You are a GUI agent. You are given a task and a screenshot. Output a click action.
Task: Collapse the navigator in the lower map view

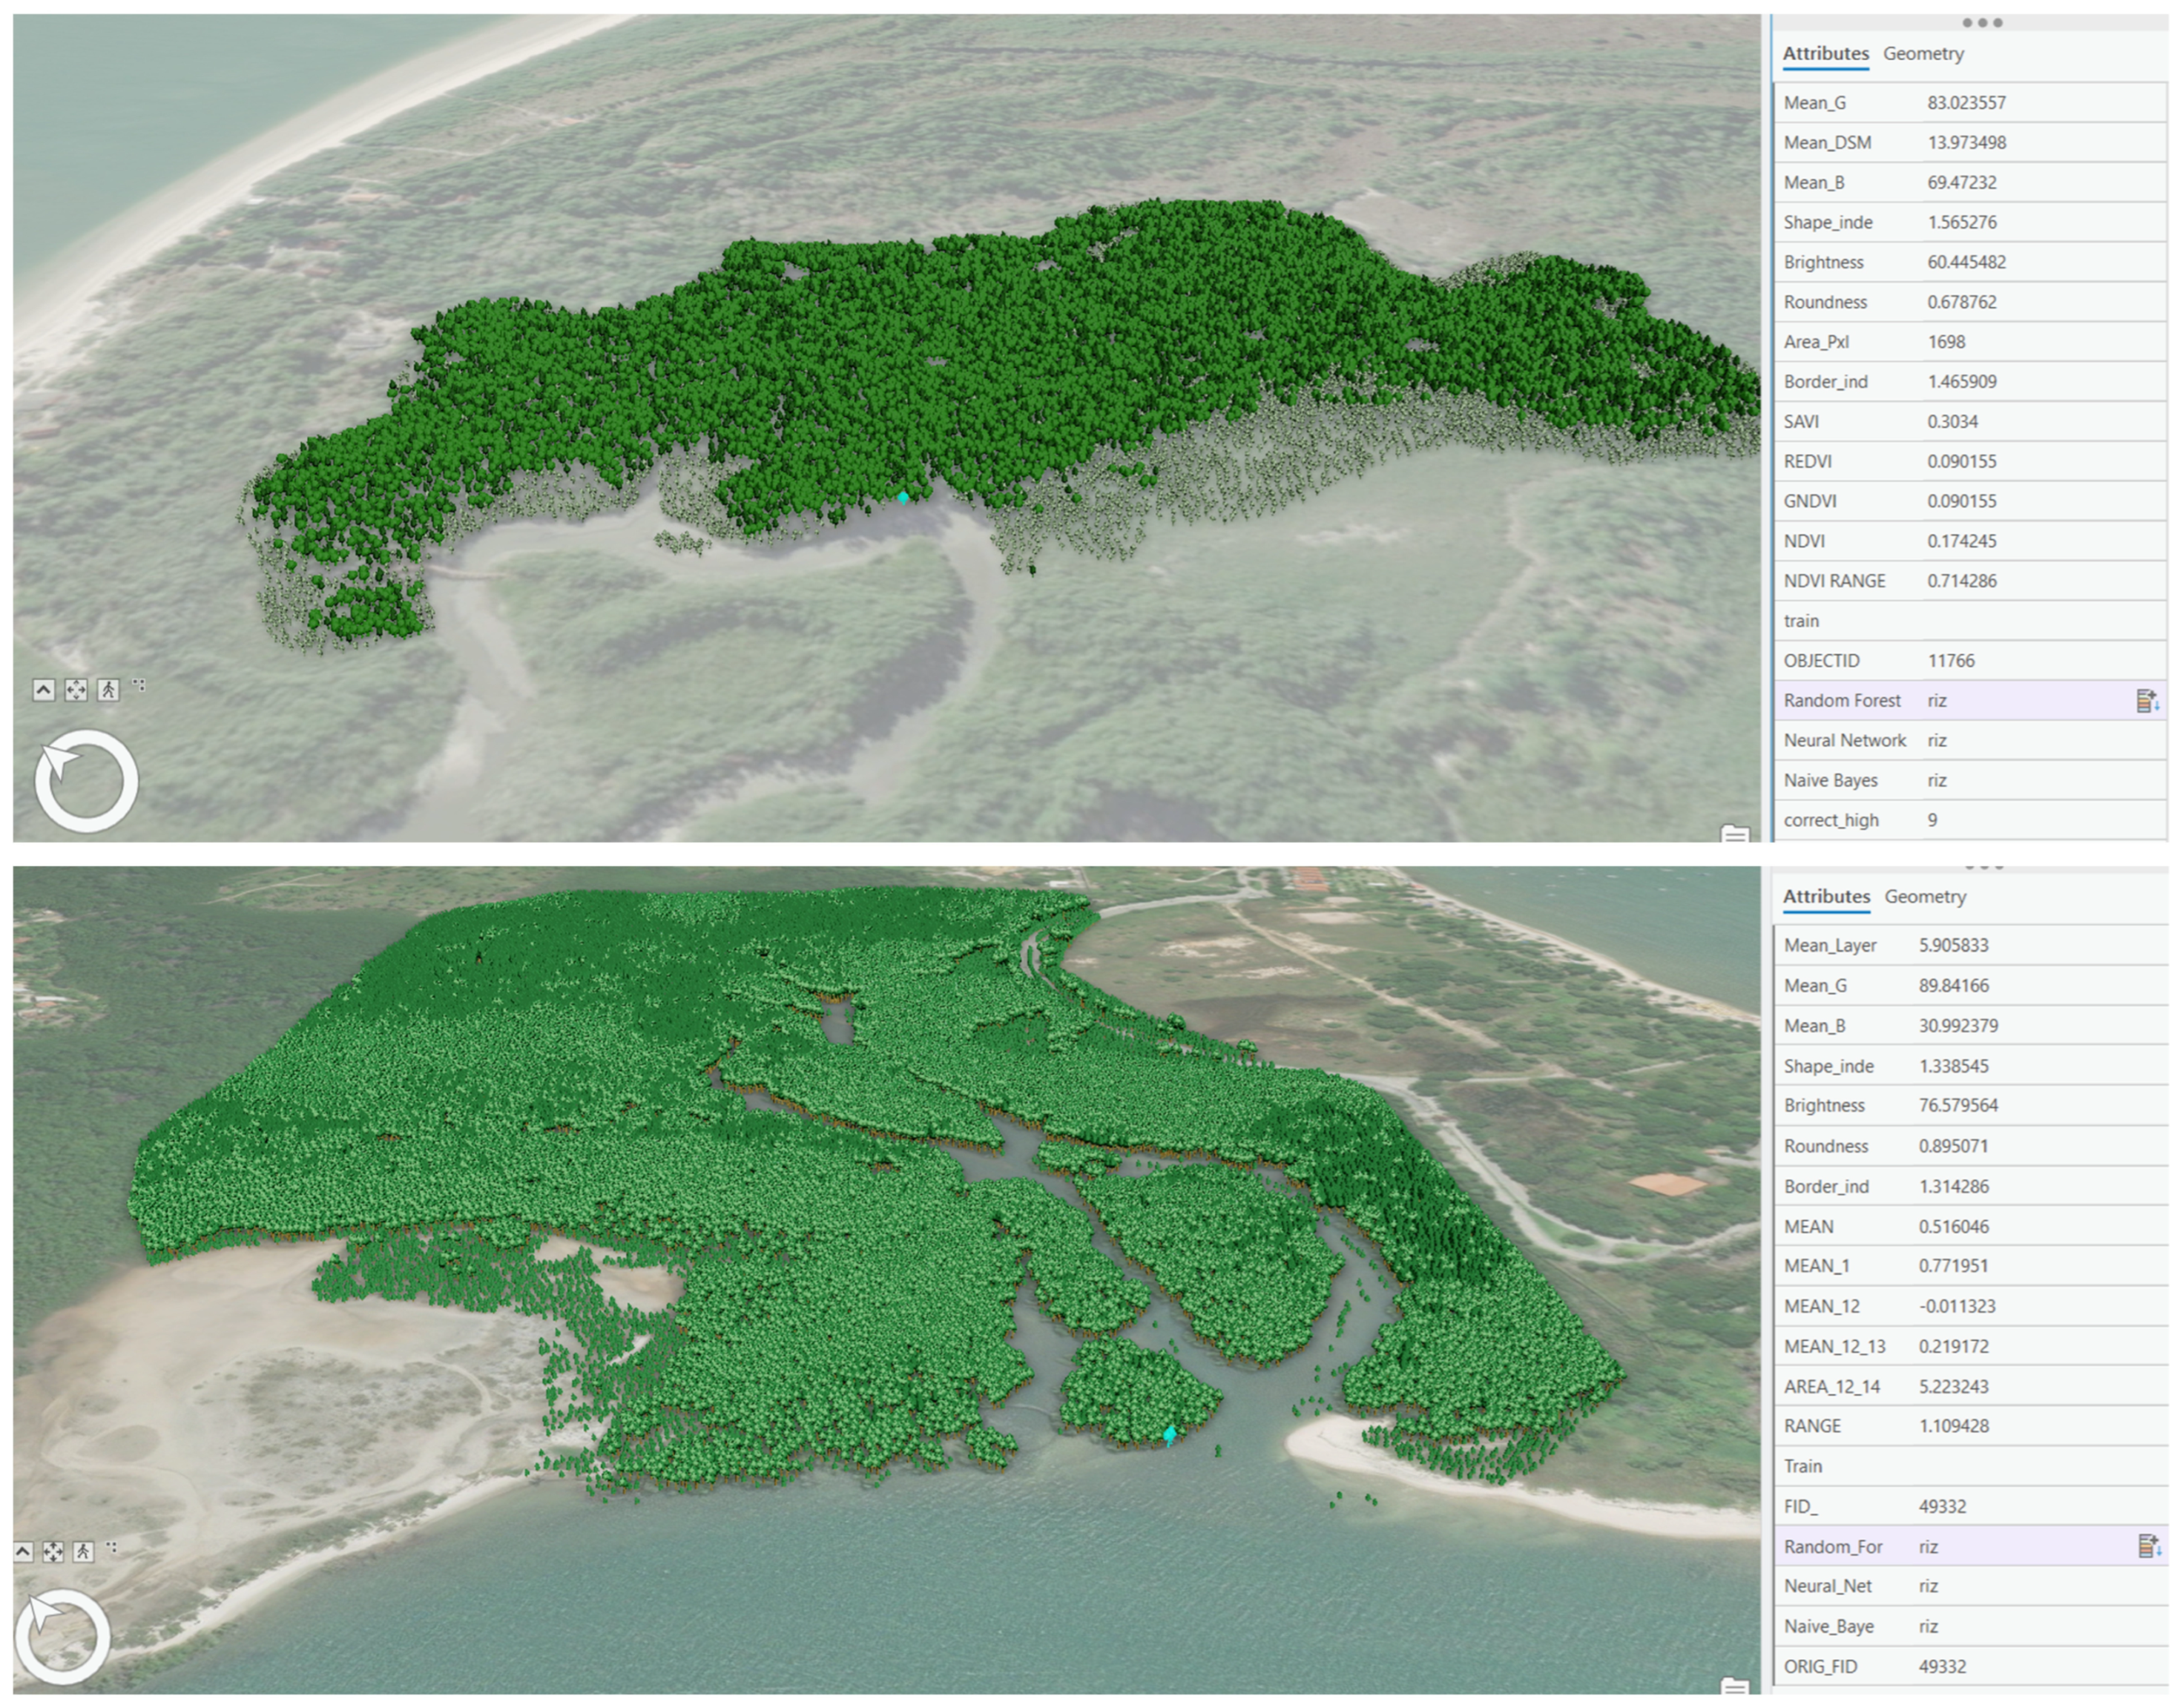tap(24, 1551)
